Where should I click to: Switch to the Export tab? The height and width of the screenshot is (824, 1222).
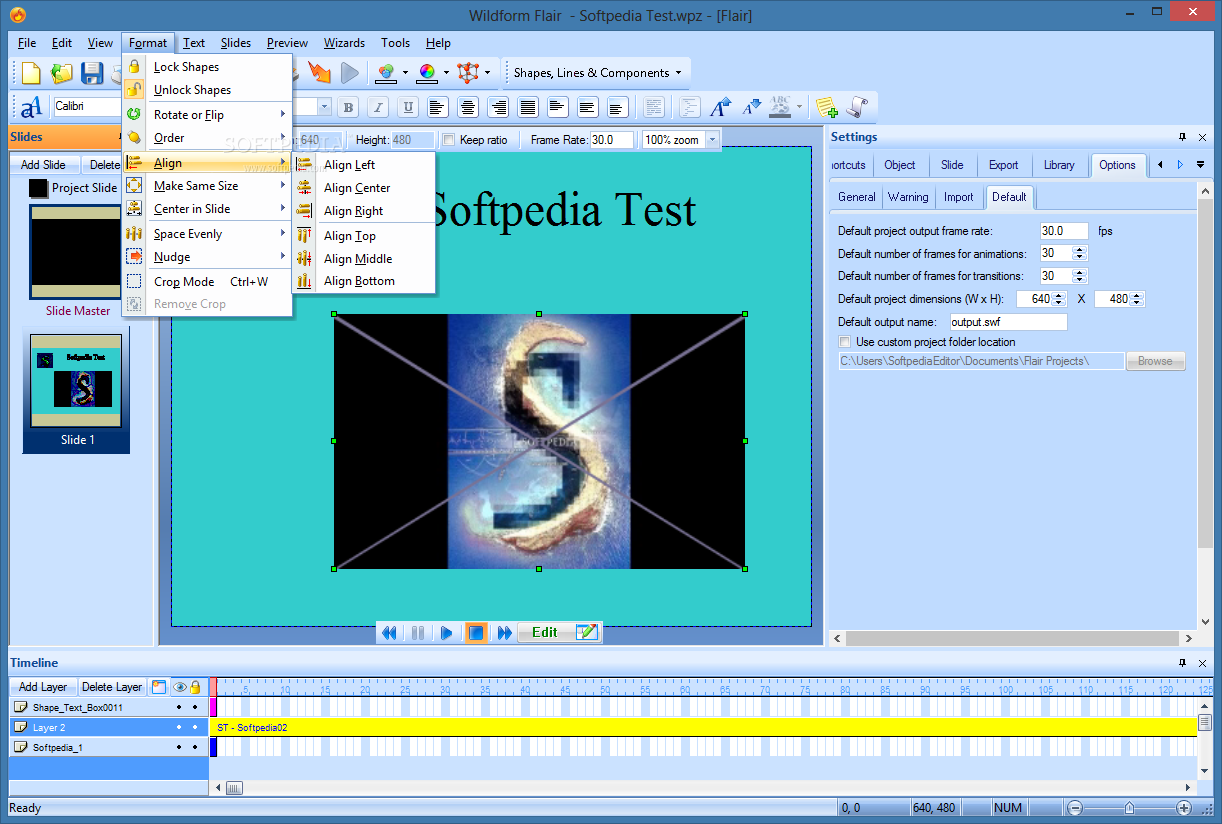pyautogui.click(x=1003, y=165)
